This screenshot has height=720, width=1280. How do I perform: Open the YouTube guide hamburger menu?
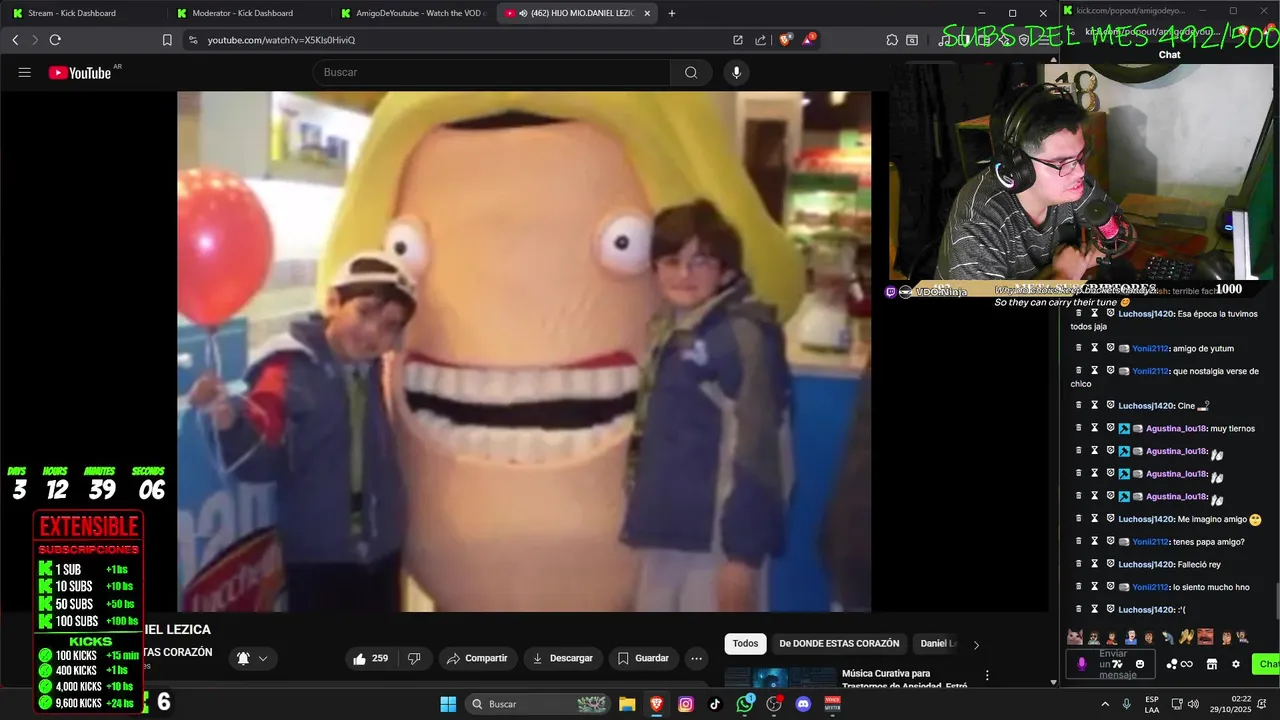tap(25, 72)
